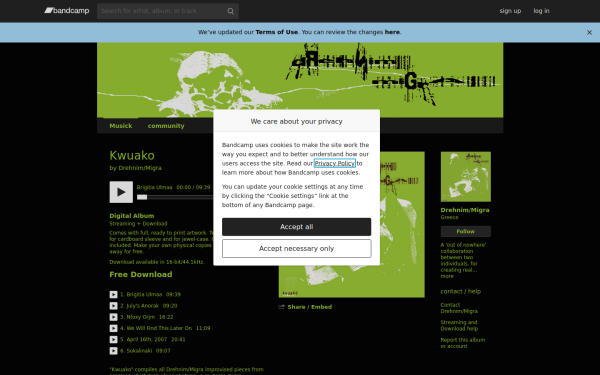Report this album or account
Image resolution: width=600 pixels, height=375 pixels.
(x=463, y=343)
